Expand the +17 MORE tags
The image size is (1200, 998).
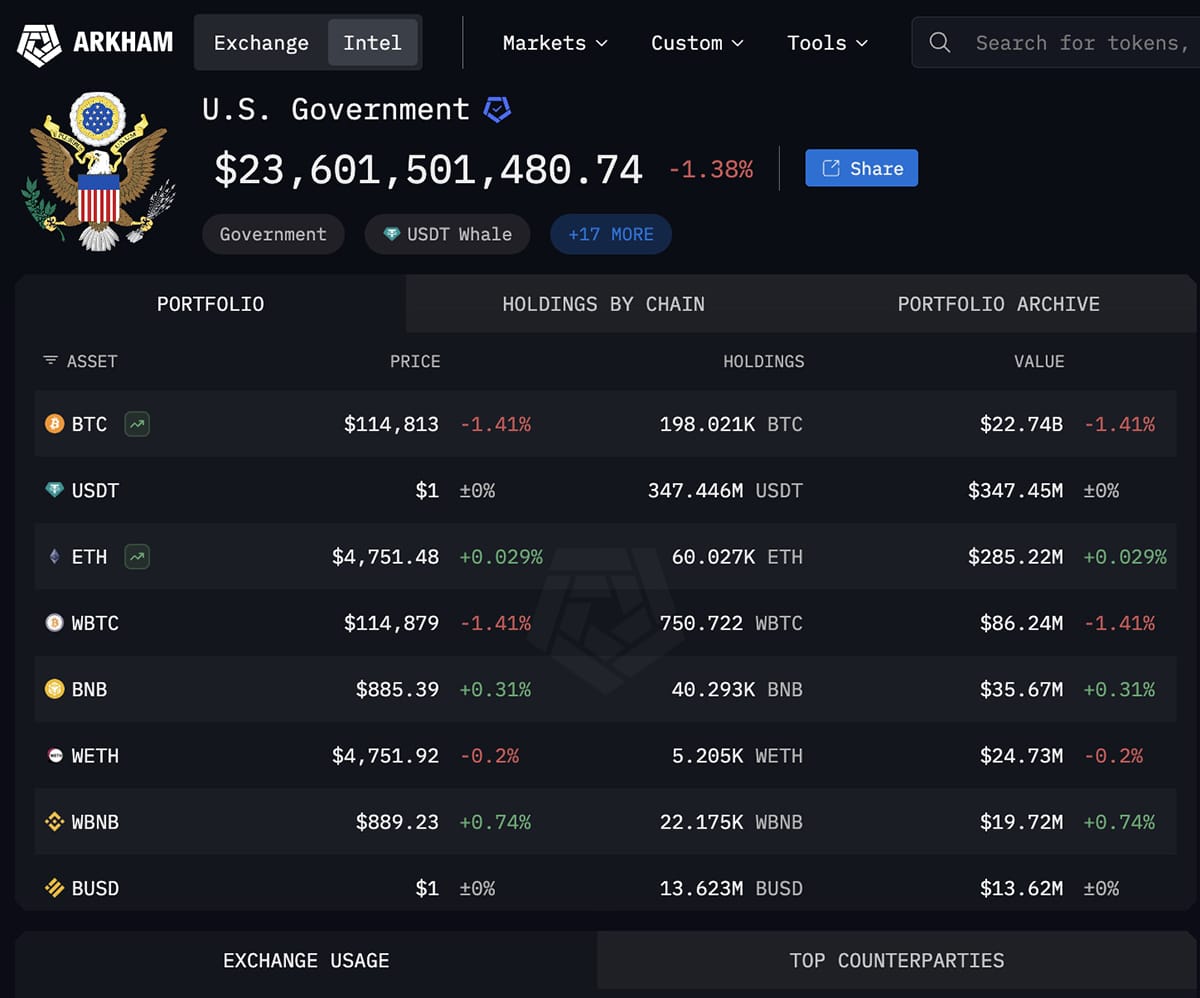611,234
